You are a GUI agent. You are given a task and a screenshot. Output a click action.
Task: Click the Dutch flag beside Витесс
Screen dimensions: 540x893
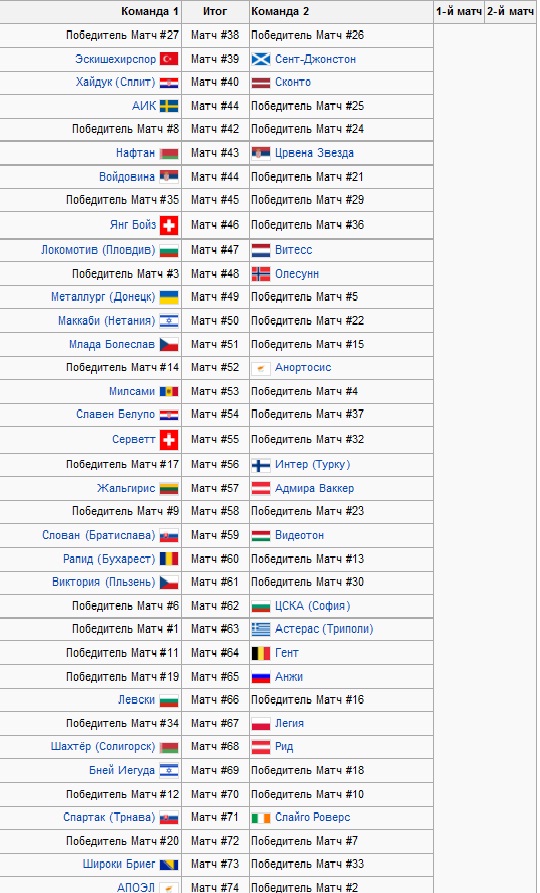tap(261, 250)
